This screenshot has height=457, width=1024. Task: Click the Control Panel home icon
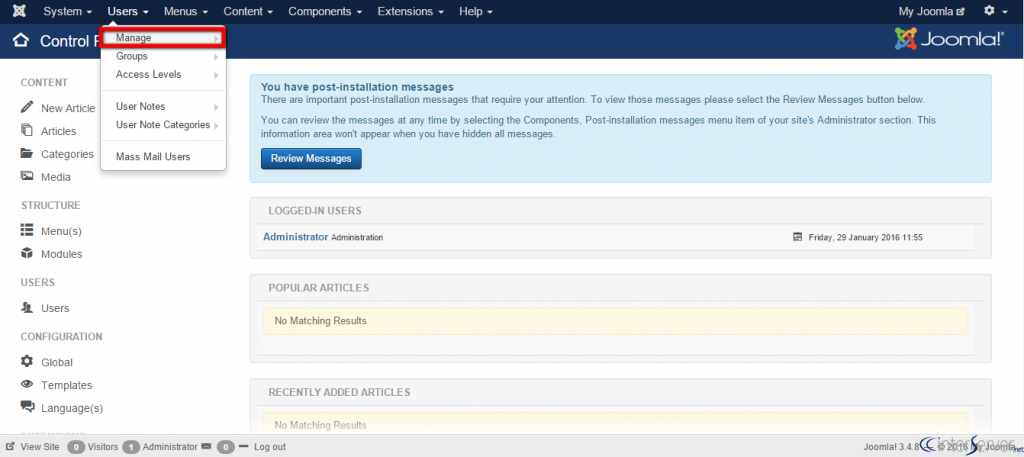point(21,41)
